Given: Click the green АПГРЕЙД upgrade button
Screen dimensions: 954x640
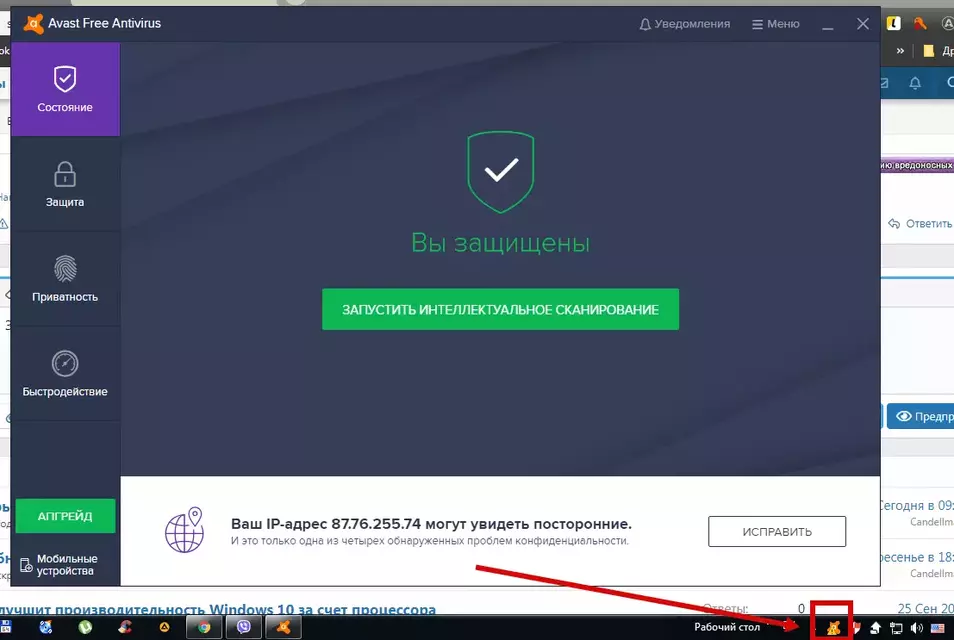Looking at the screenshot, I should pyautogui.click(x=65, y=516).
